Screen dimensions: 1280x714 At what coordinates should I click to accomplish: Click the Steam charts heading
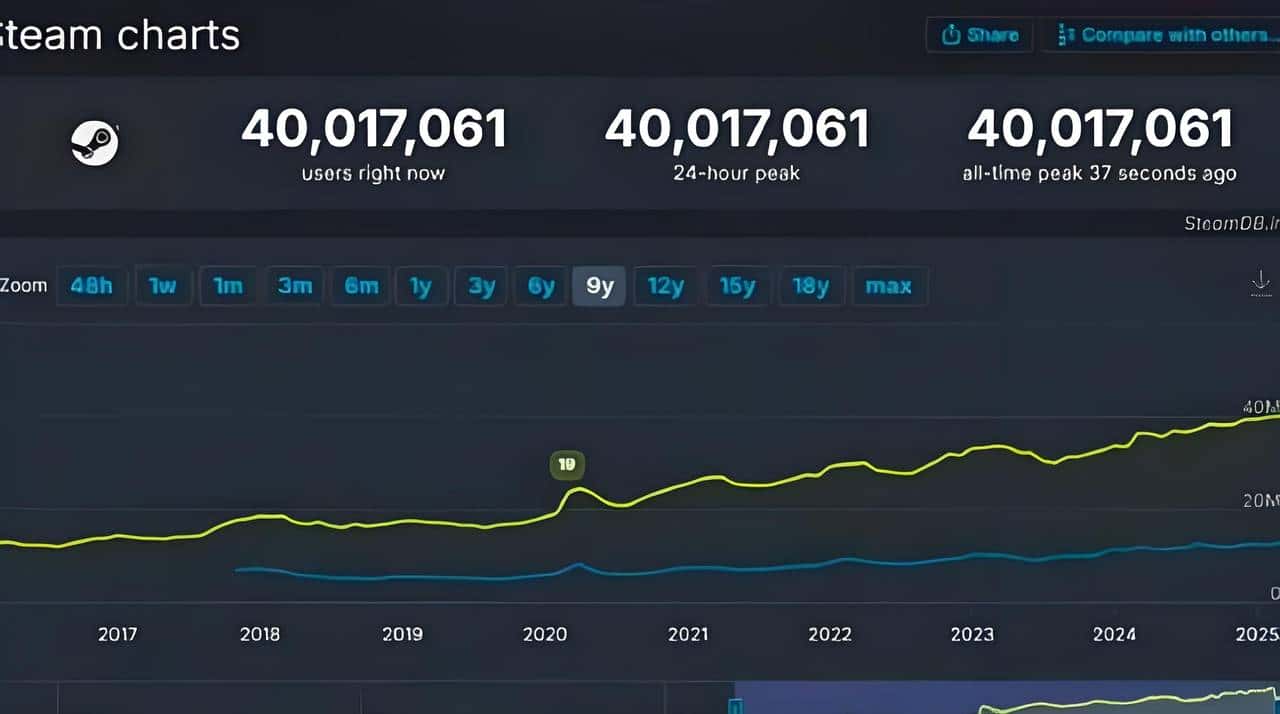click(119, 36)
